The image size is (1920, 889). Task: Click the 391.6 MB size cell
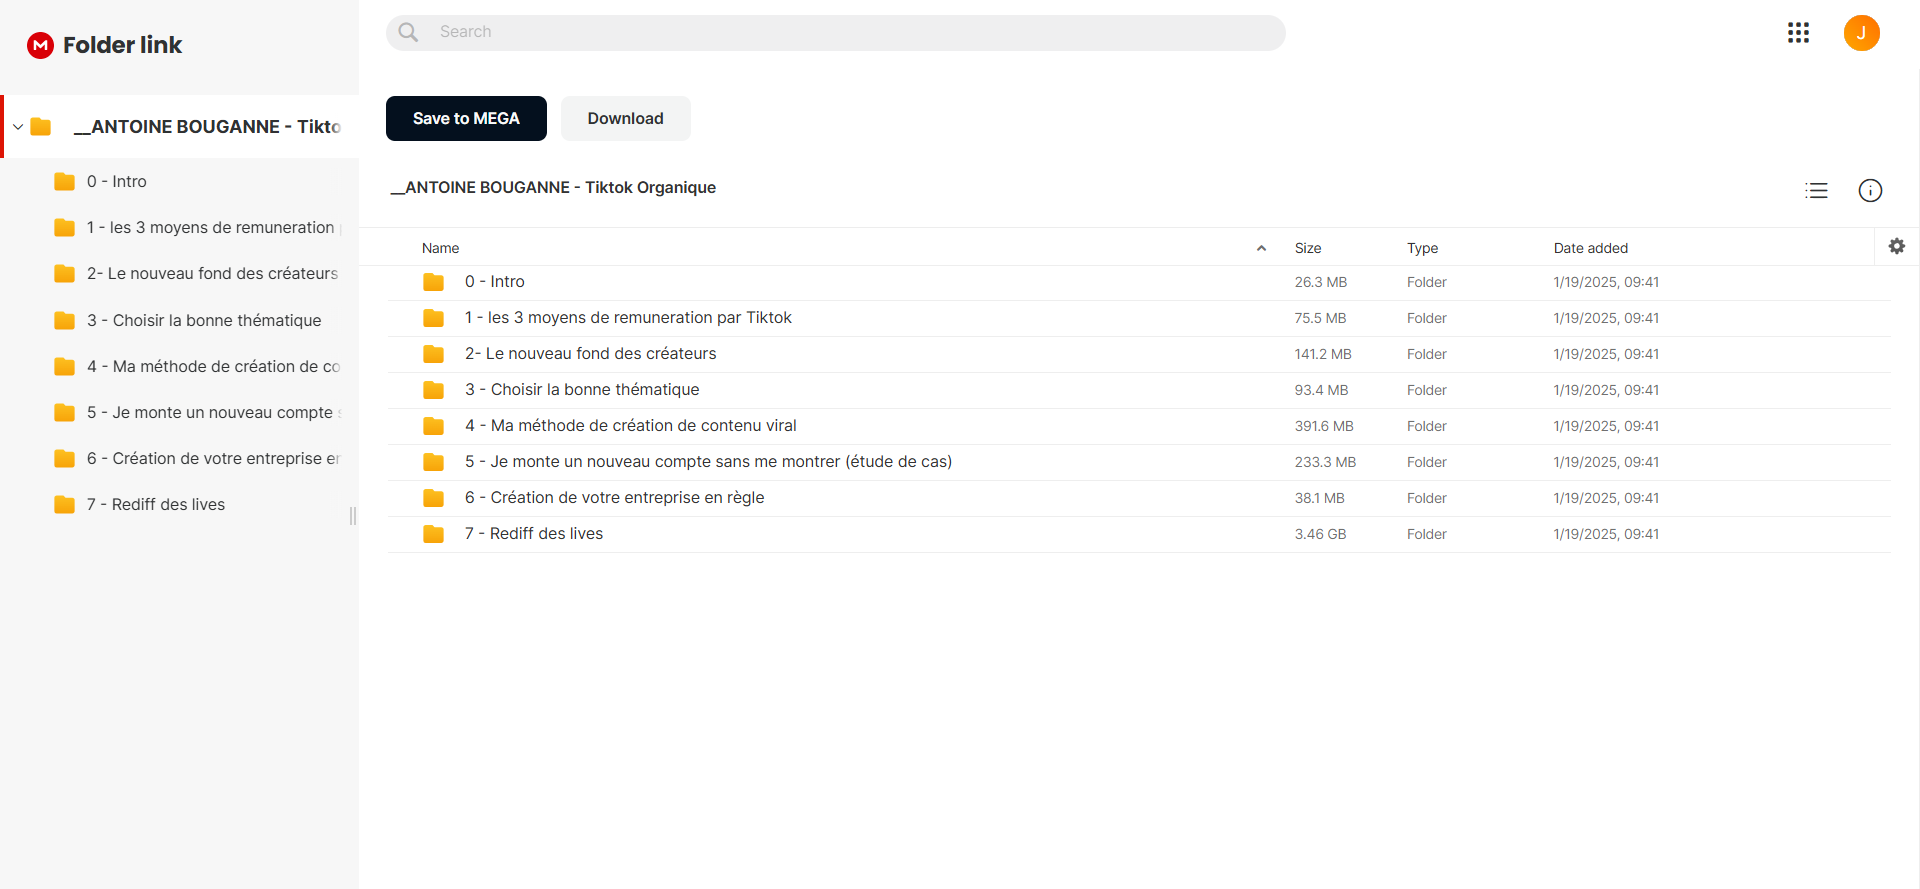pos(1324,426)
